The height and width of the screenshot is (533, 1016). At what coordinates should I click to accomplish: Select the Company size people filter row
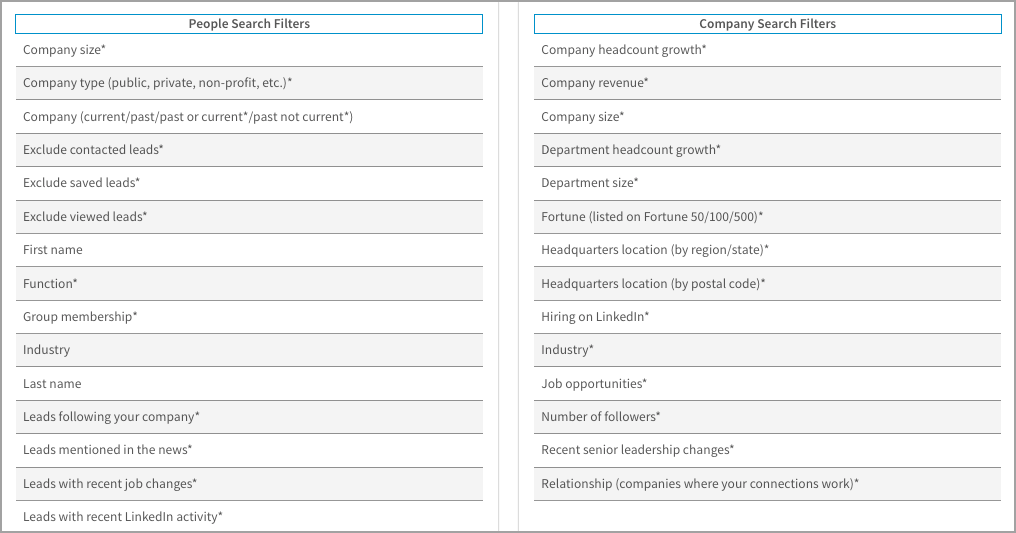64,50
